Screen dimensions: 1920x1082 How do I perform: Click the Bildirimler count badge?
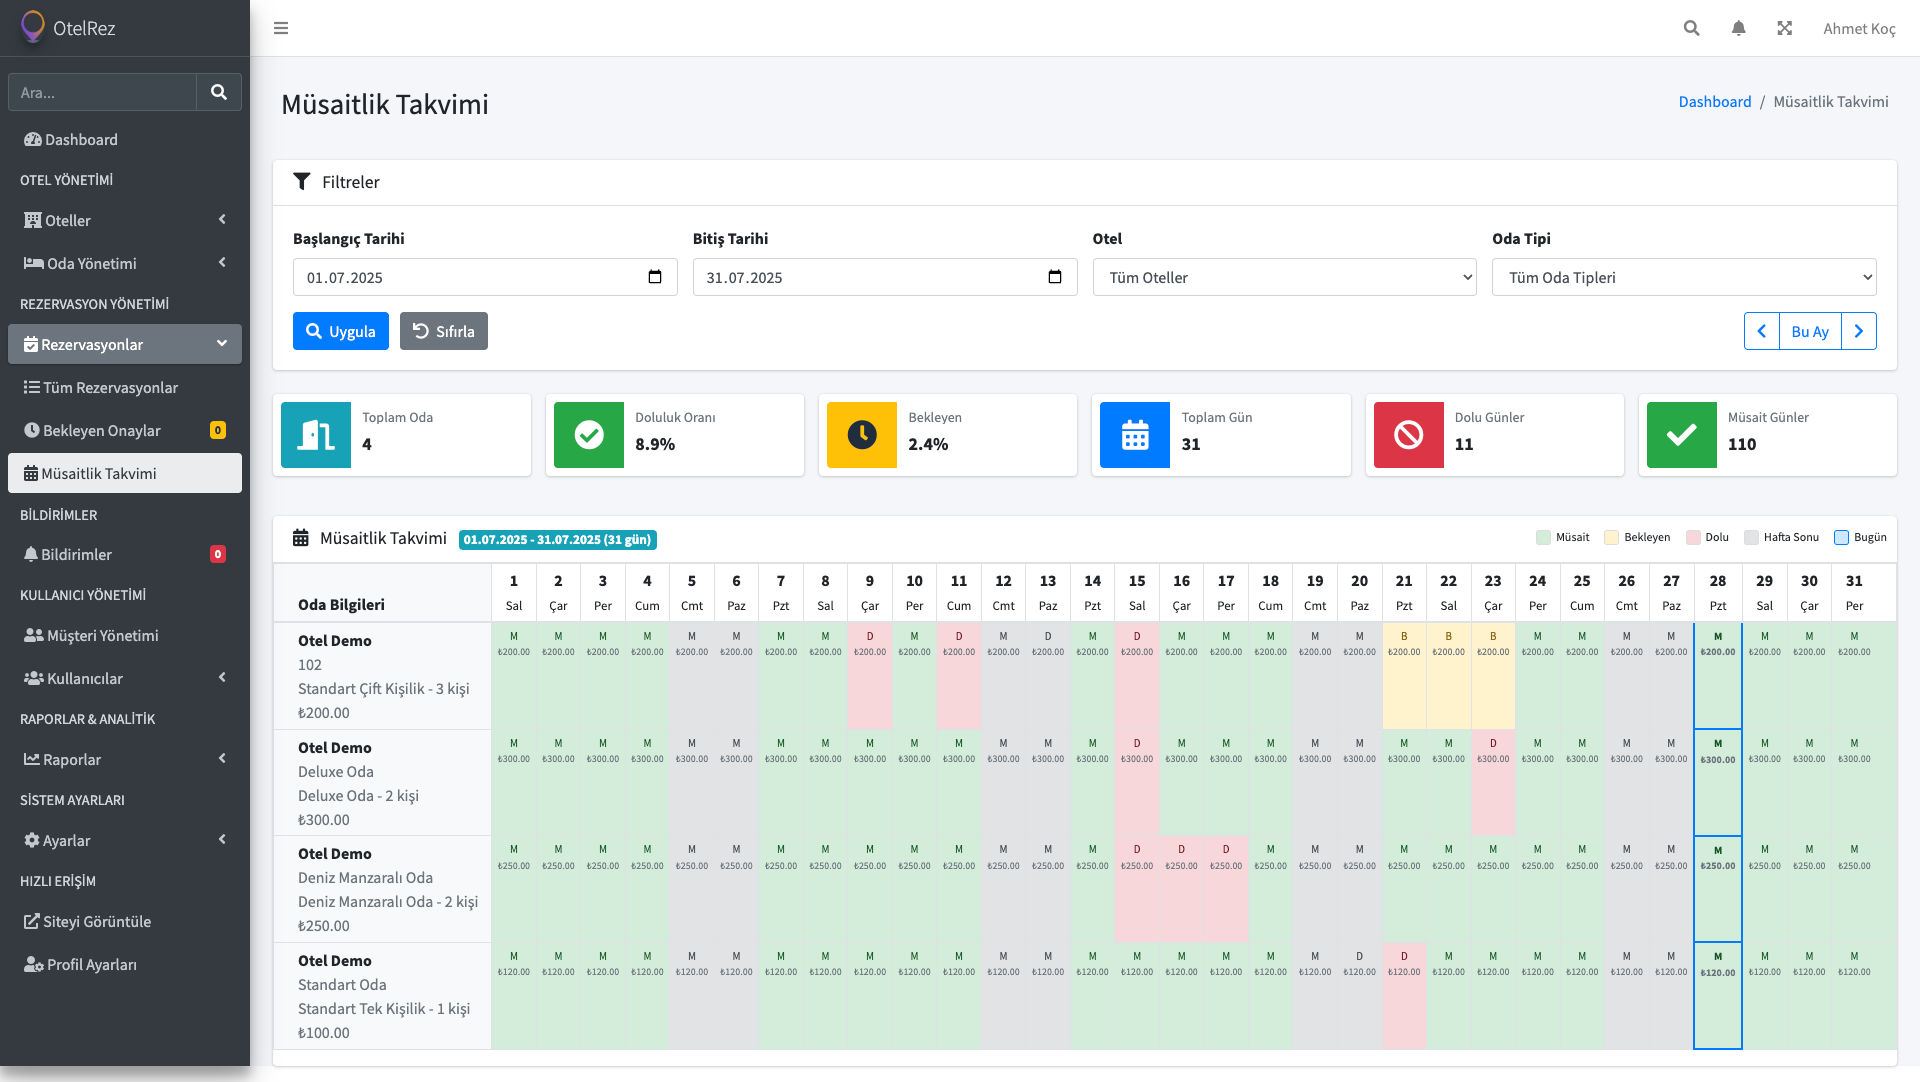218,554
